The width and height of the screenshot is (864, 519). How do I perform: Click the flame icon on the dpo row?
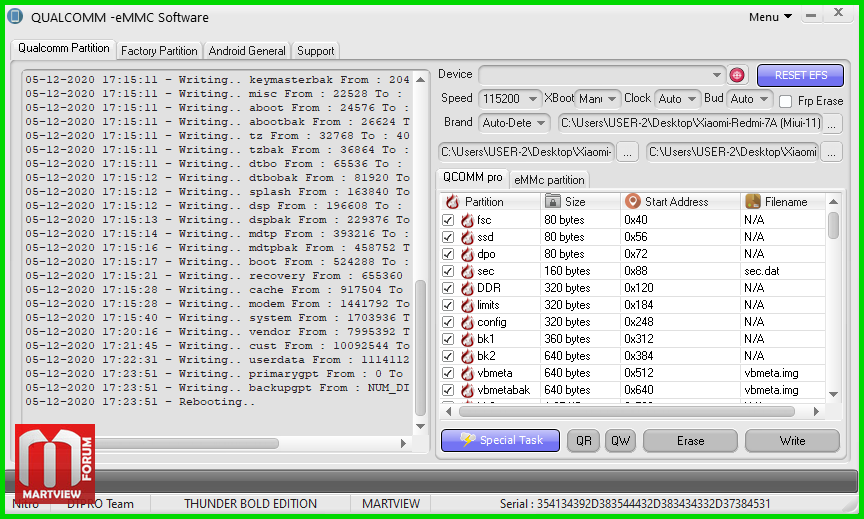(467, 255)
